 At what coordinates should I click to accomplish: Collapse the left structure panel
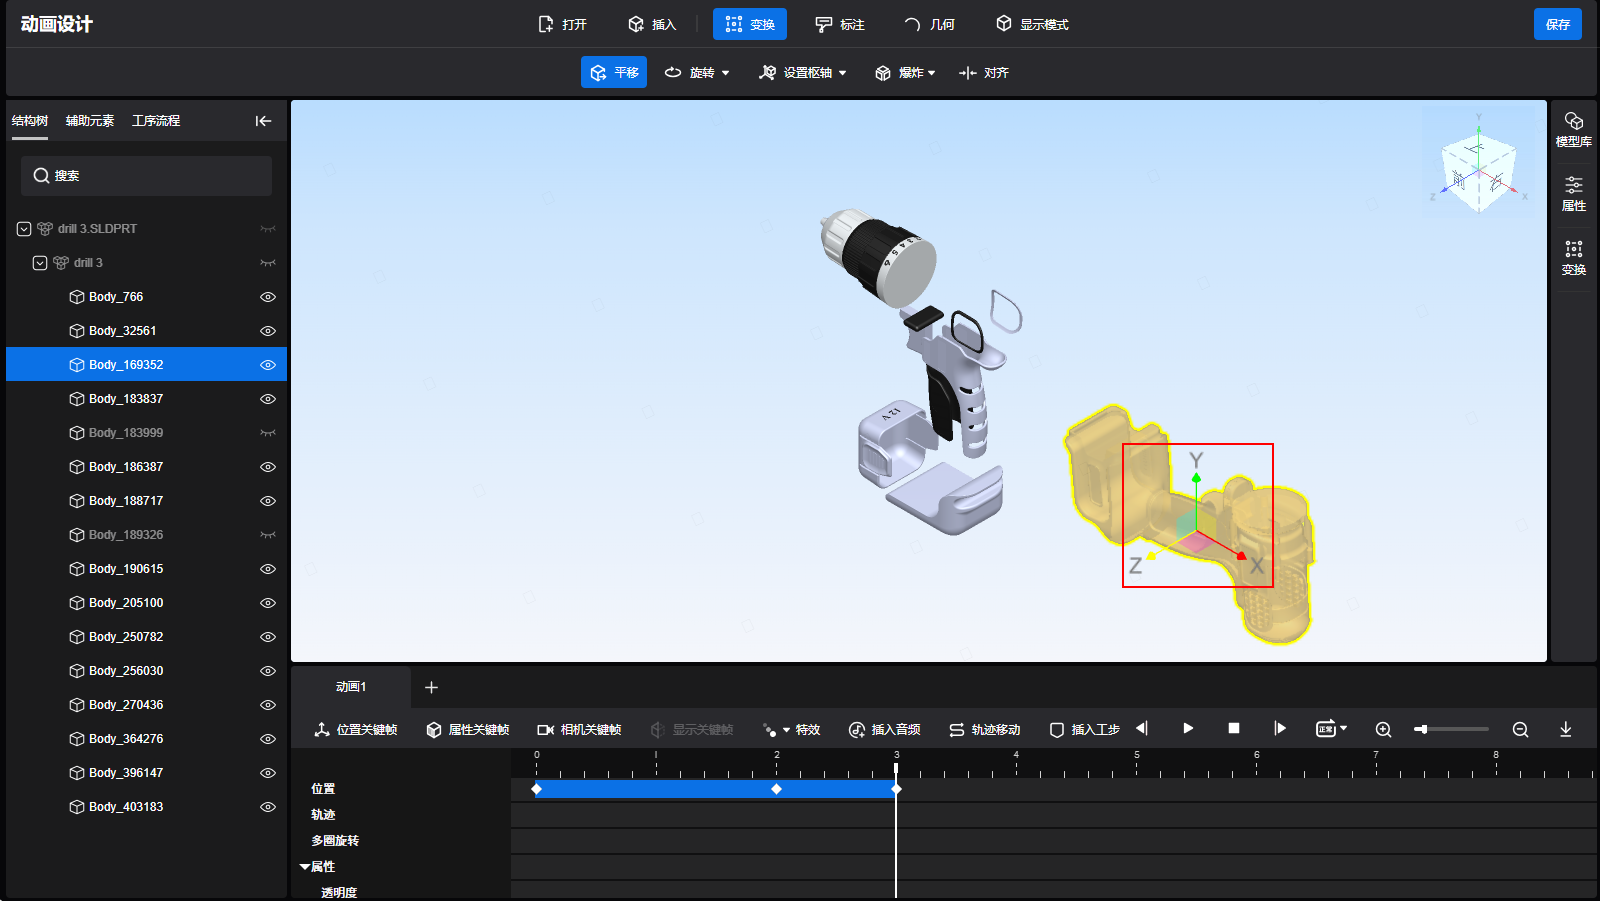[263, 121]
